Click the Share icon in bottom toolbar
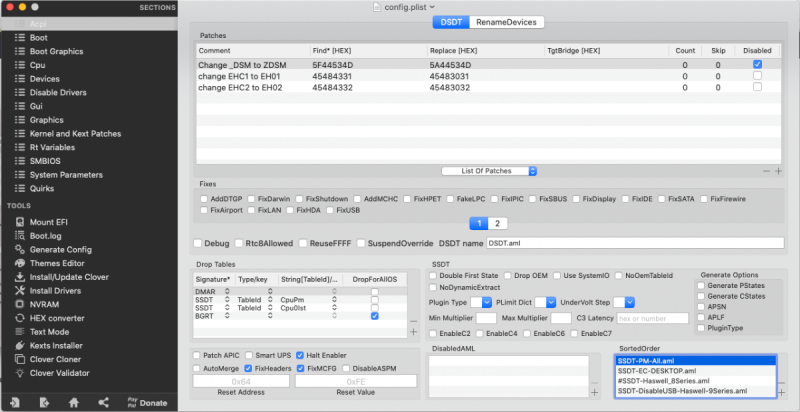The height and width of the screenshot is (412, 800). (x=104, y=402)
